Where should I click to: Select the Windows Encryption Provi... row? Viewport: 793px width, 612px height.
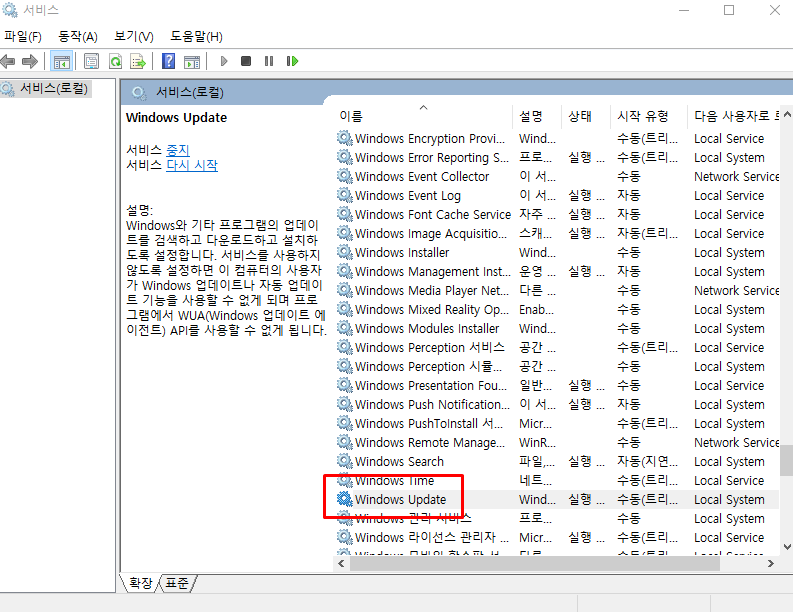point(557,139)
